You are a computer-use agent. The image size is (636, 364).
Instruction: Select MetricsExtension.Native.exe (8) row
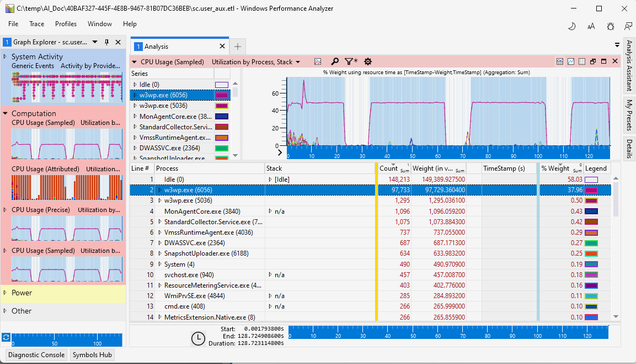pos(370,317)
